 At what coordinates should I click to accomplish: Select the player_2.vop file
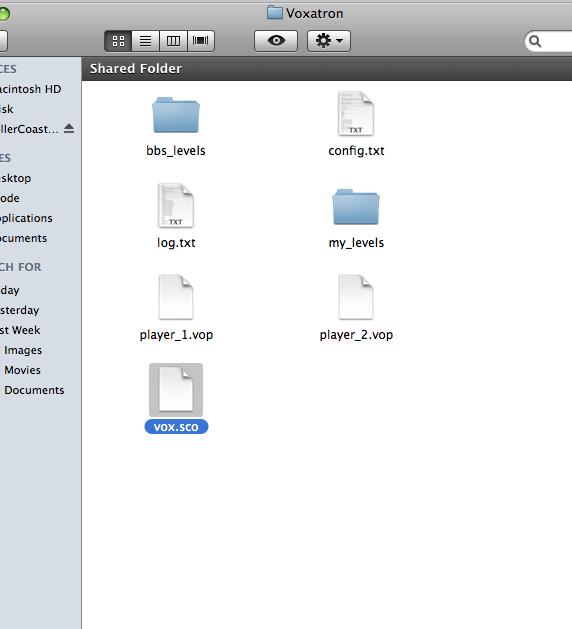[x=356, y=297]
